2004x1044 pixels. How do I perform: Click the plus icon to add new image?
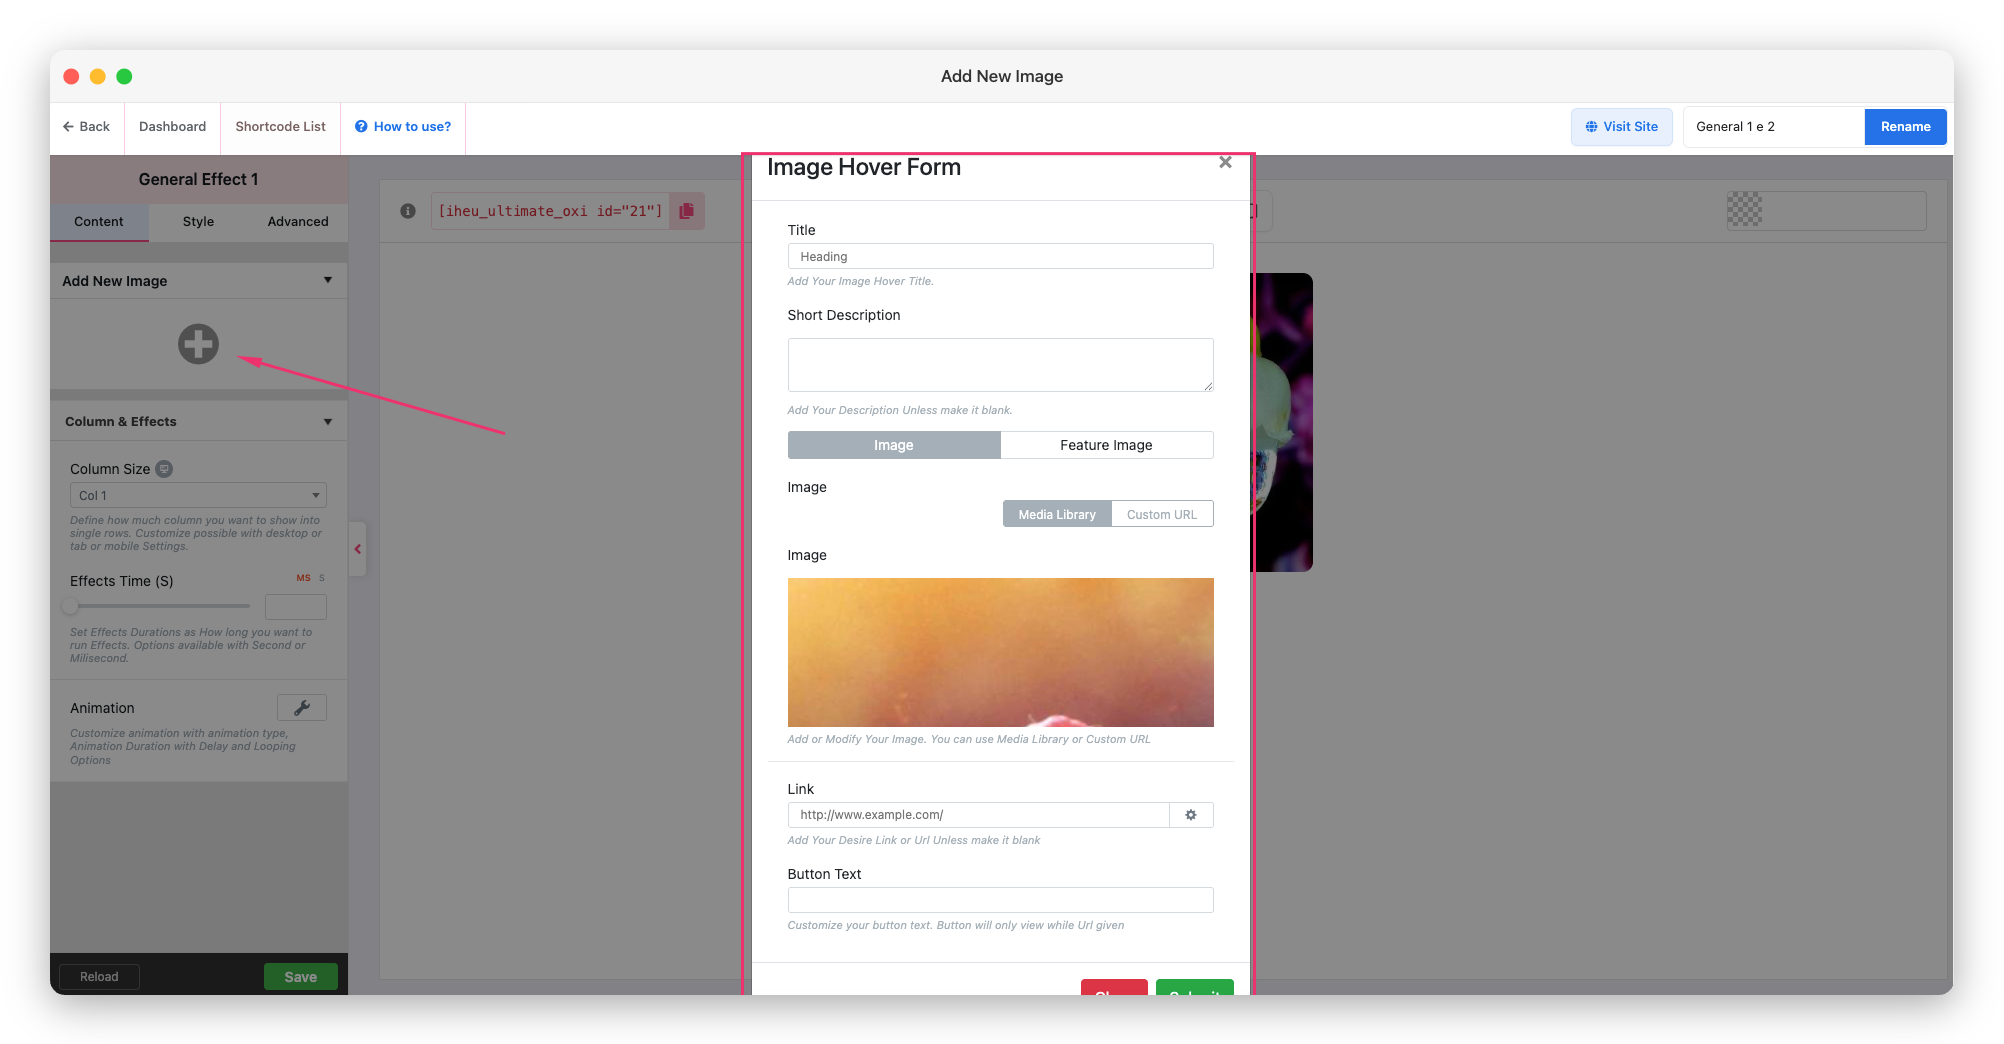198,344
